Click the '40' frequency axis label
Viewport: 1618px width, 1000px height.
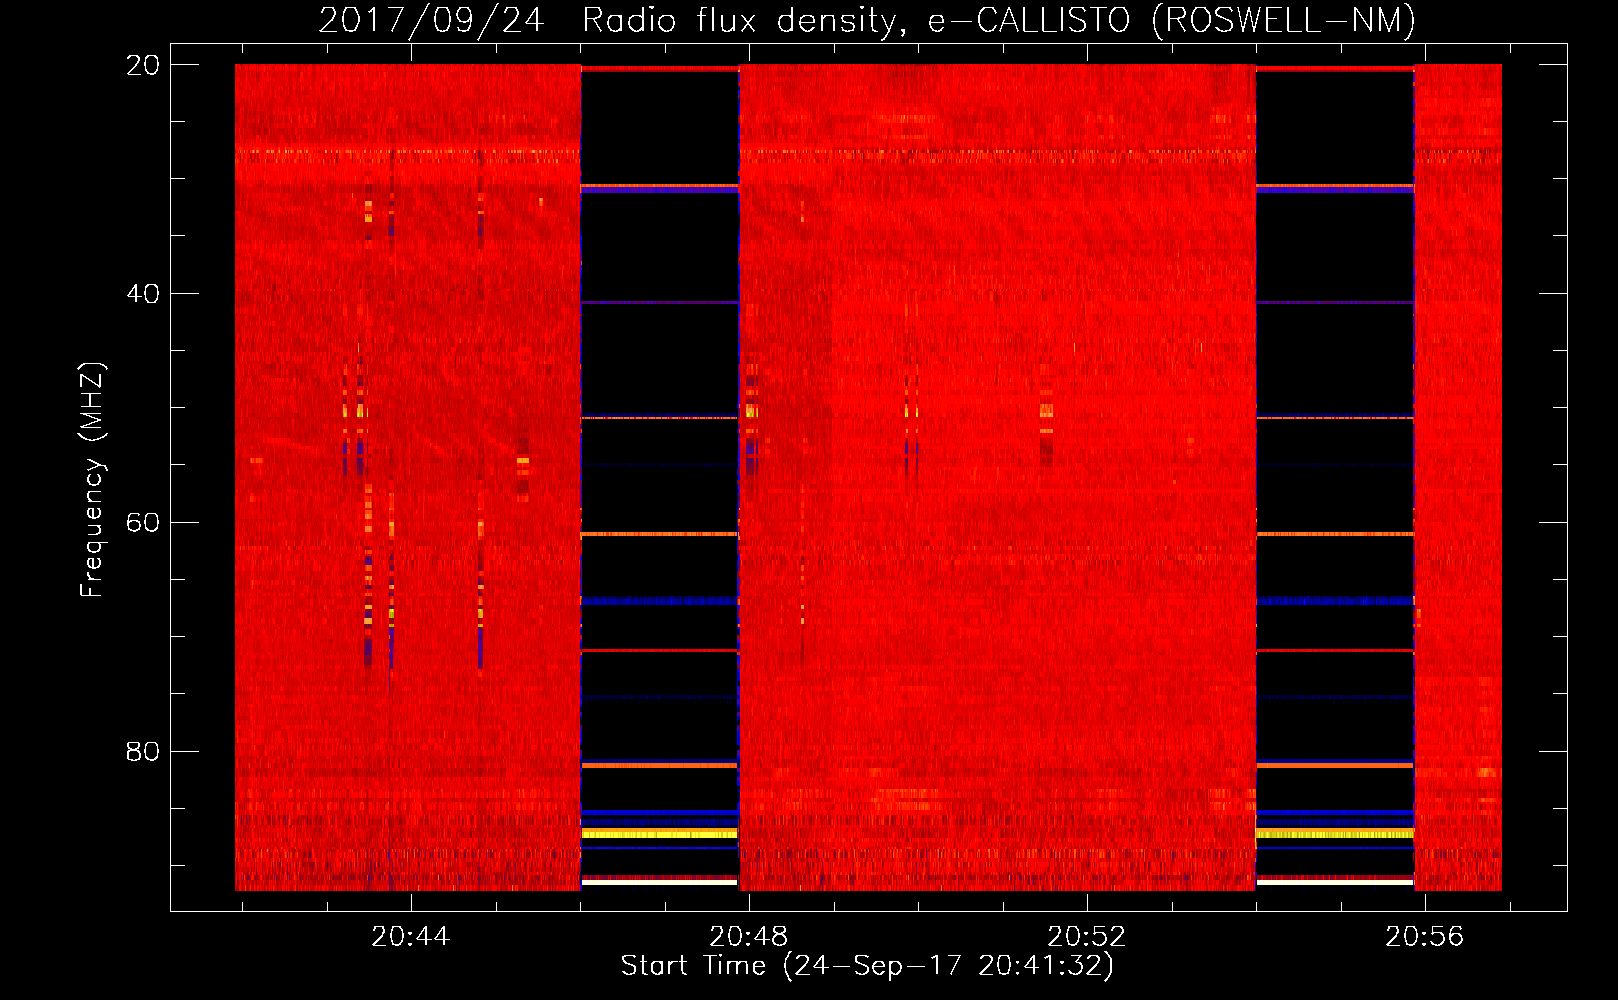143,294
